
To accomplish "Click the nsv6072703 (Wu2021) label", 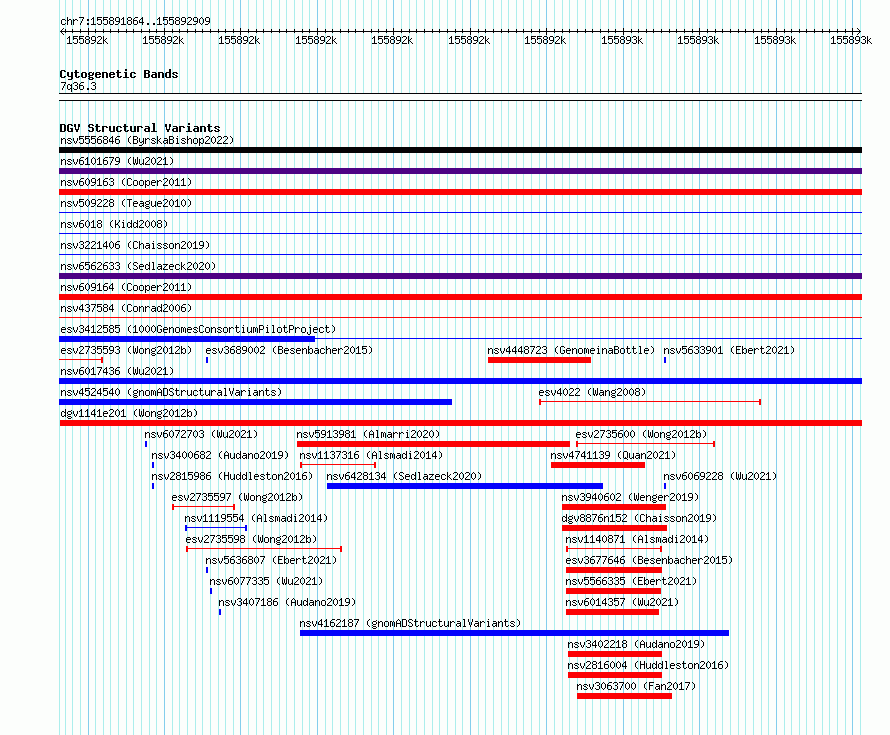I will 201,434.
